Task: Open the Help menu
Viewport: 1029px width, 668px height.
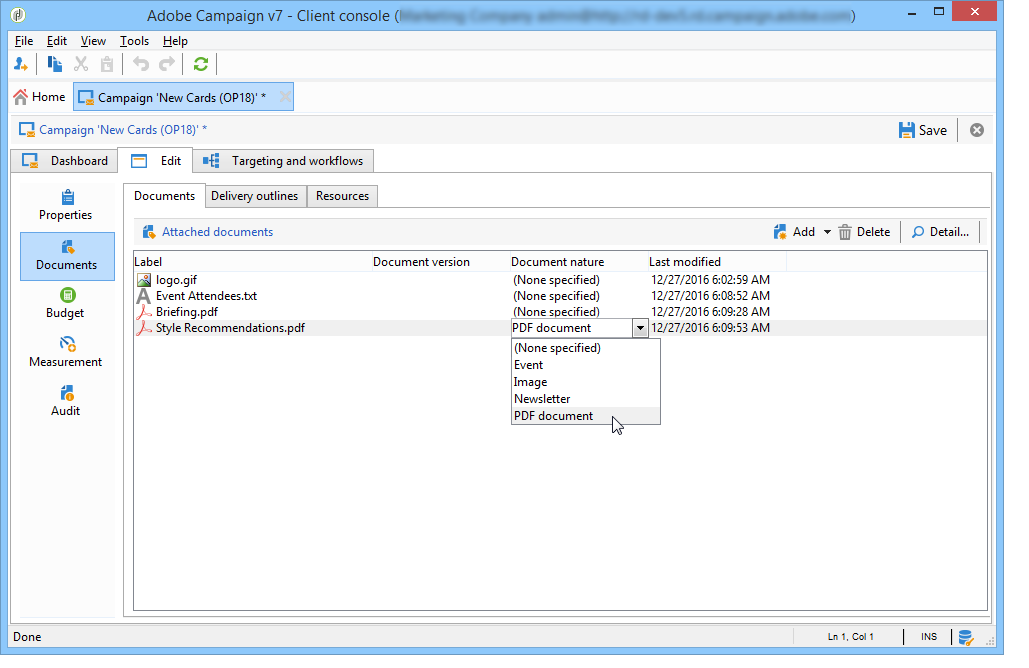Action: [x=175, y=41]
